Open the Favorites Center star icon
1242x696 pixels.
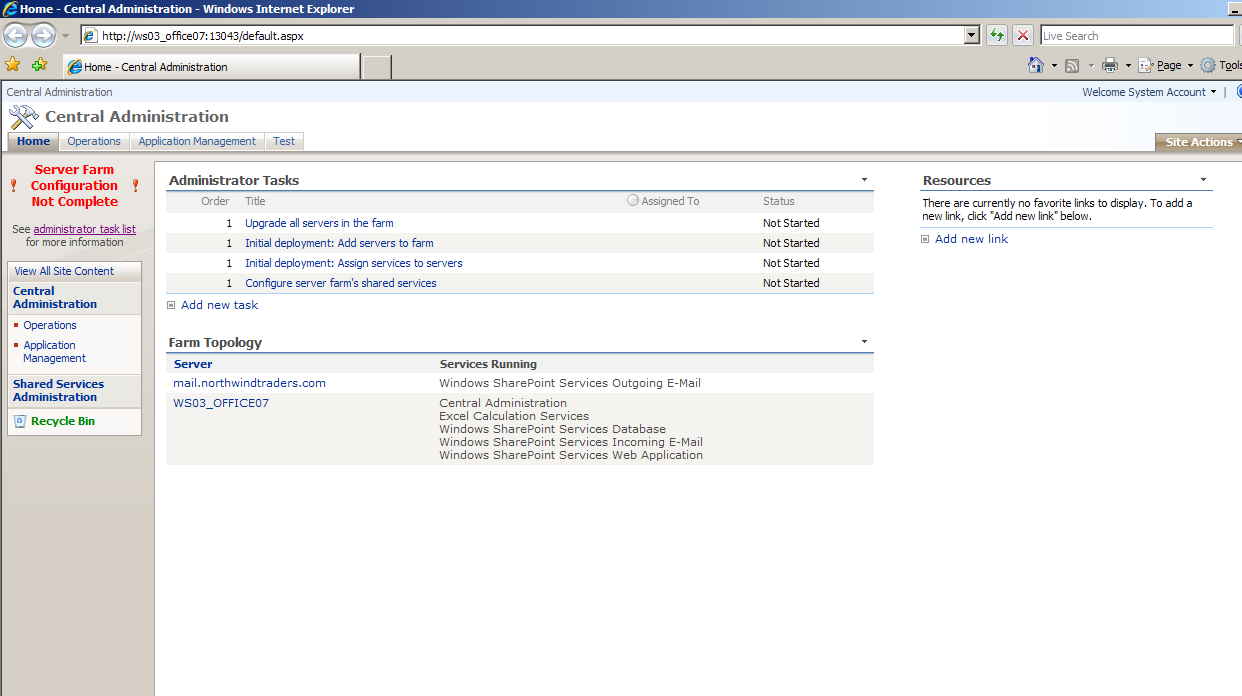click(x=13, y=65)
